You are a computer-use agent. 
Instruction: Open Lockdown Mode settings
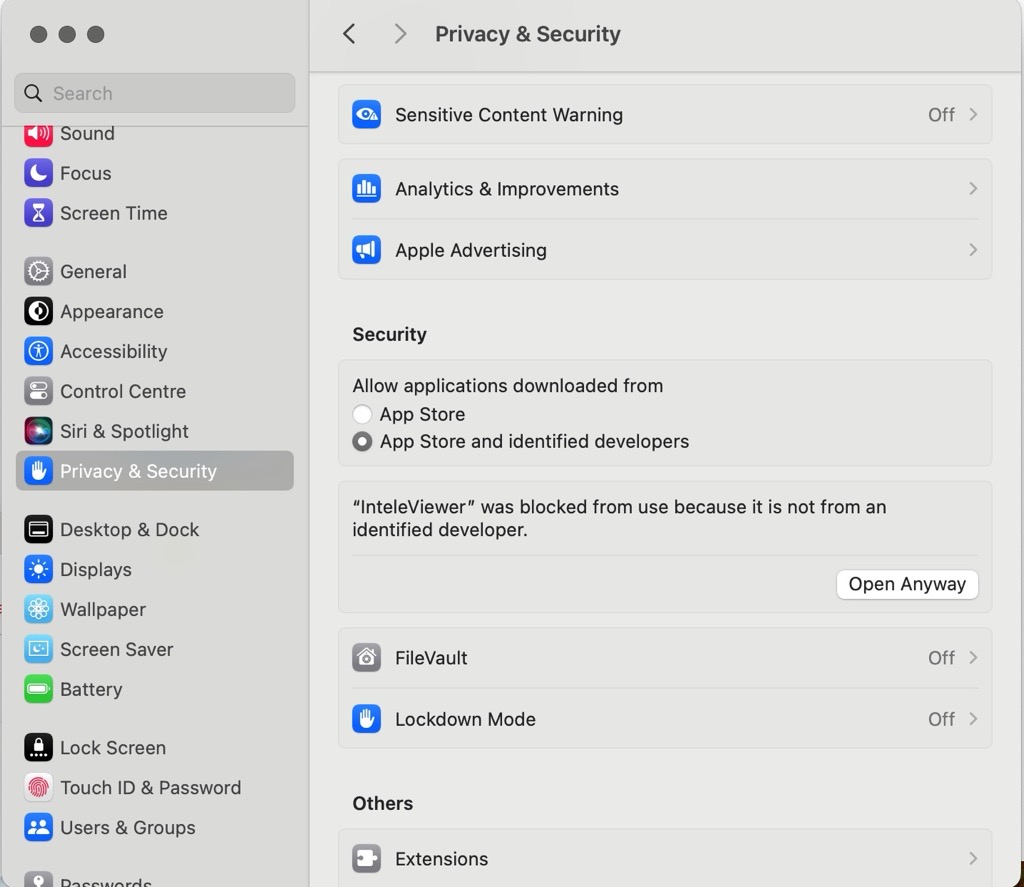click(665, 719)
